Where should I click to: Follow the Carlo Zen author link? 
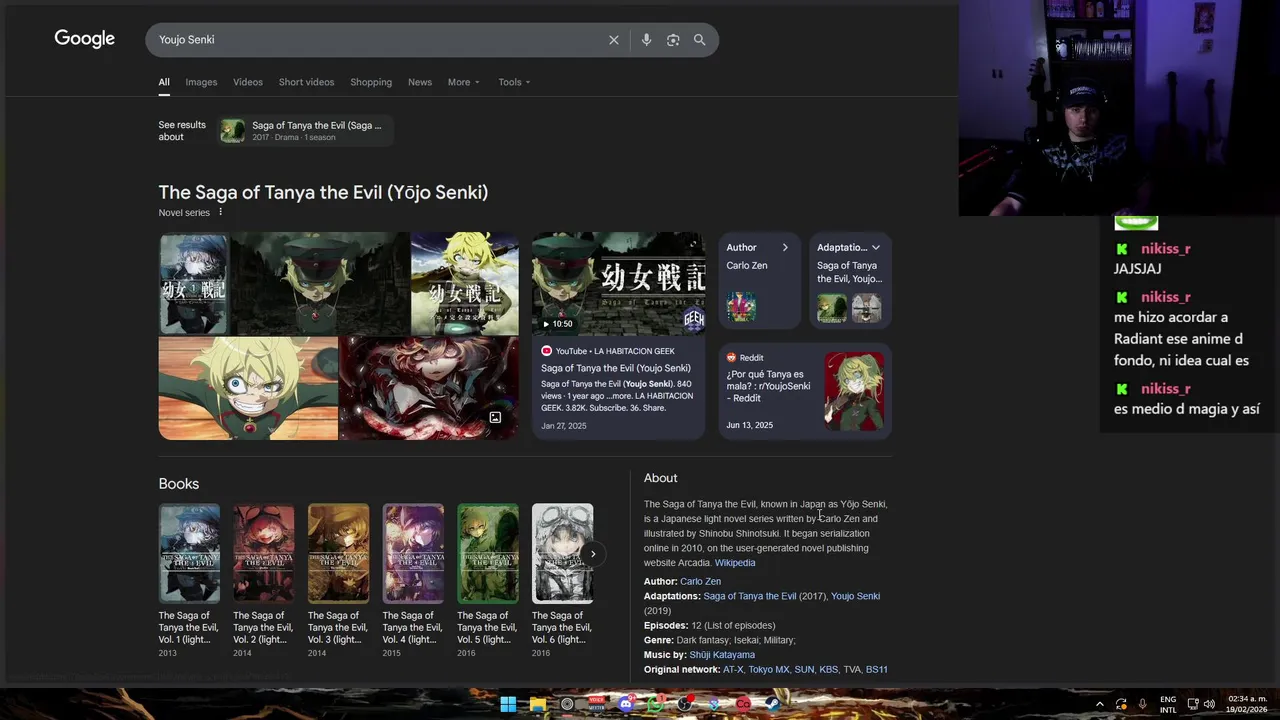[x=700, y=581]
